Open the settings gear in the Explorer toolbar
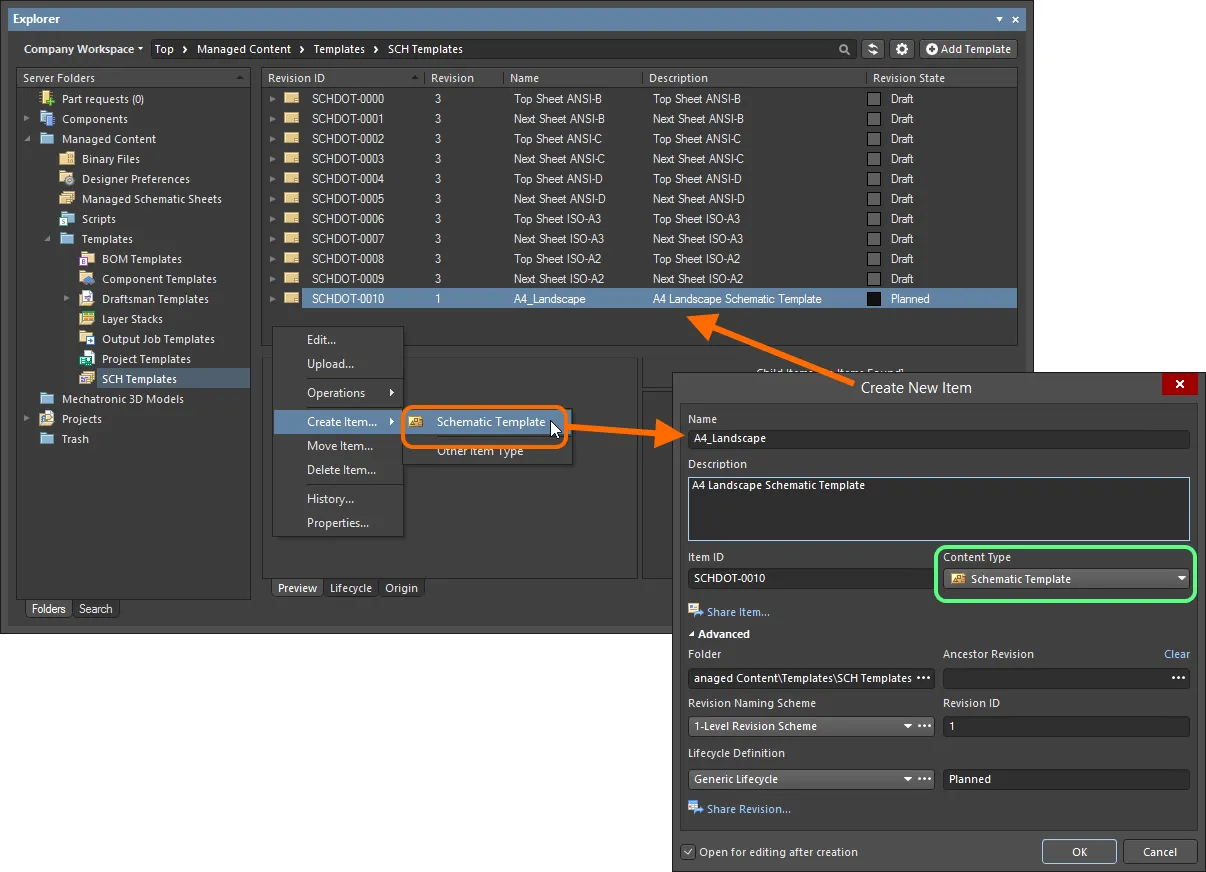 pyautogui.click(x=903, y=49)
